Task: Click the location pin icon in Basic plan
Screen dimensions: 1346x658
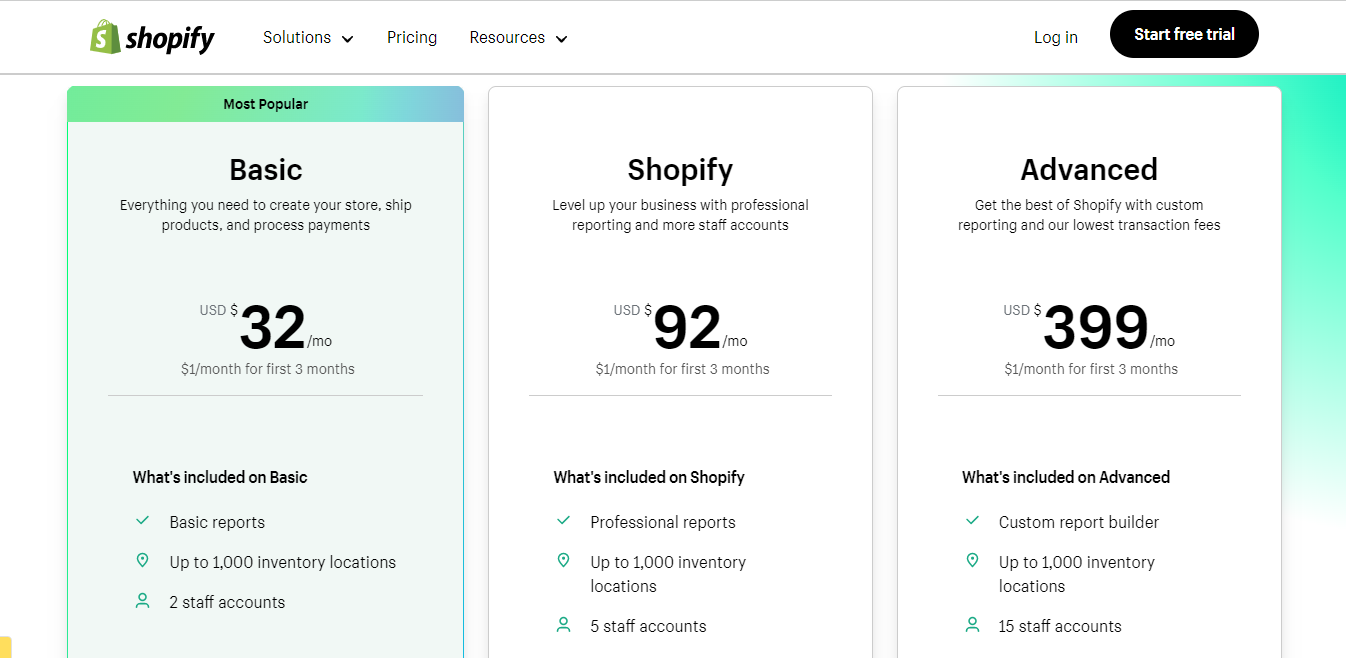Action: click(142, 561)
